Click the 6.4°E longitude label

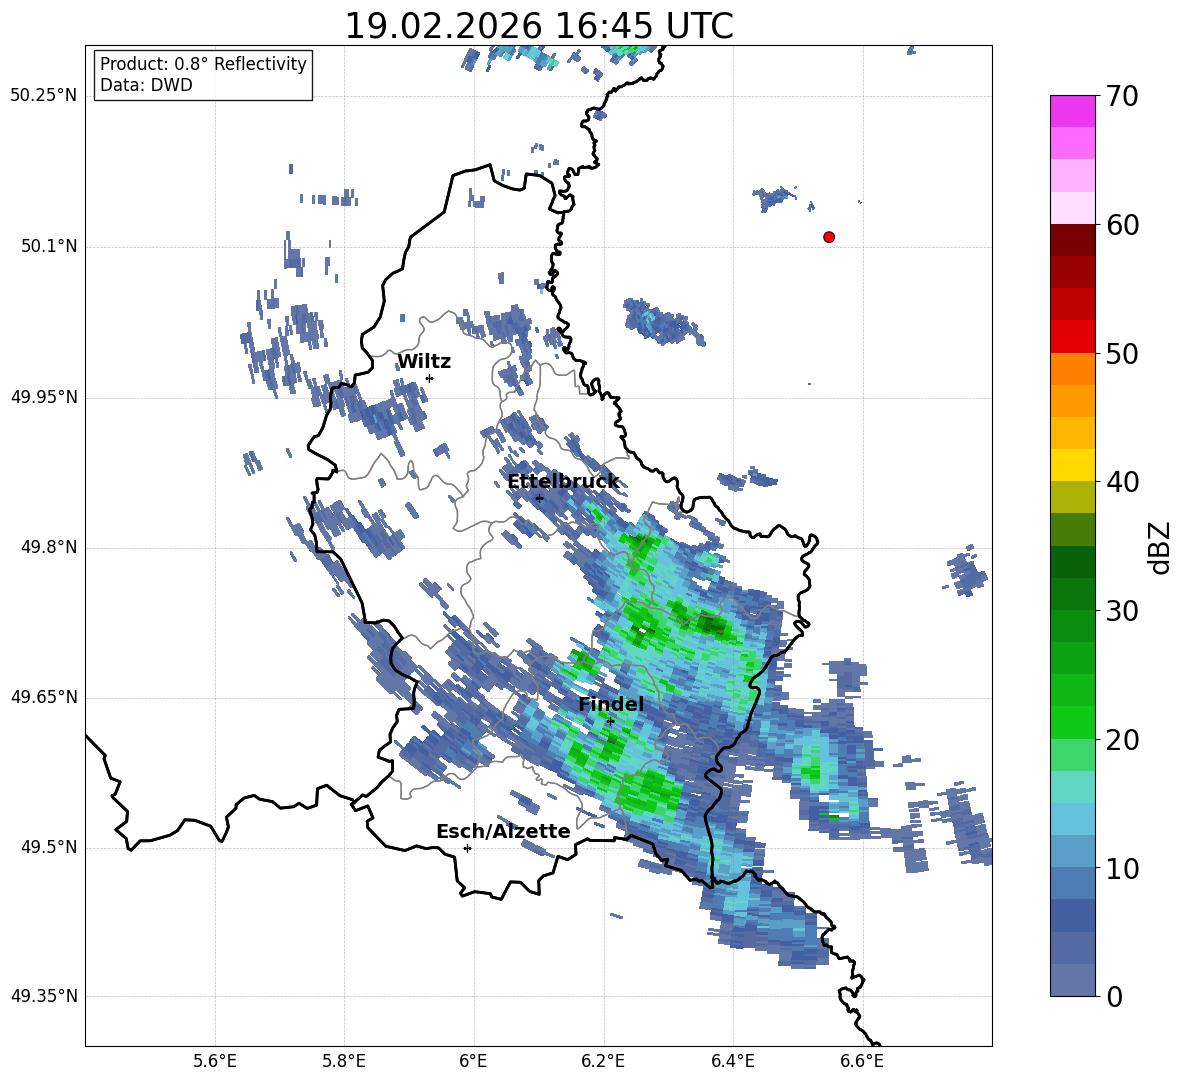[732, 1061]
